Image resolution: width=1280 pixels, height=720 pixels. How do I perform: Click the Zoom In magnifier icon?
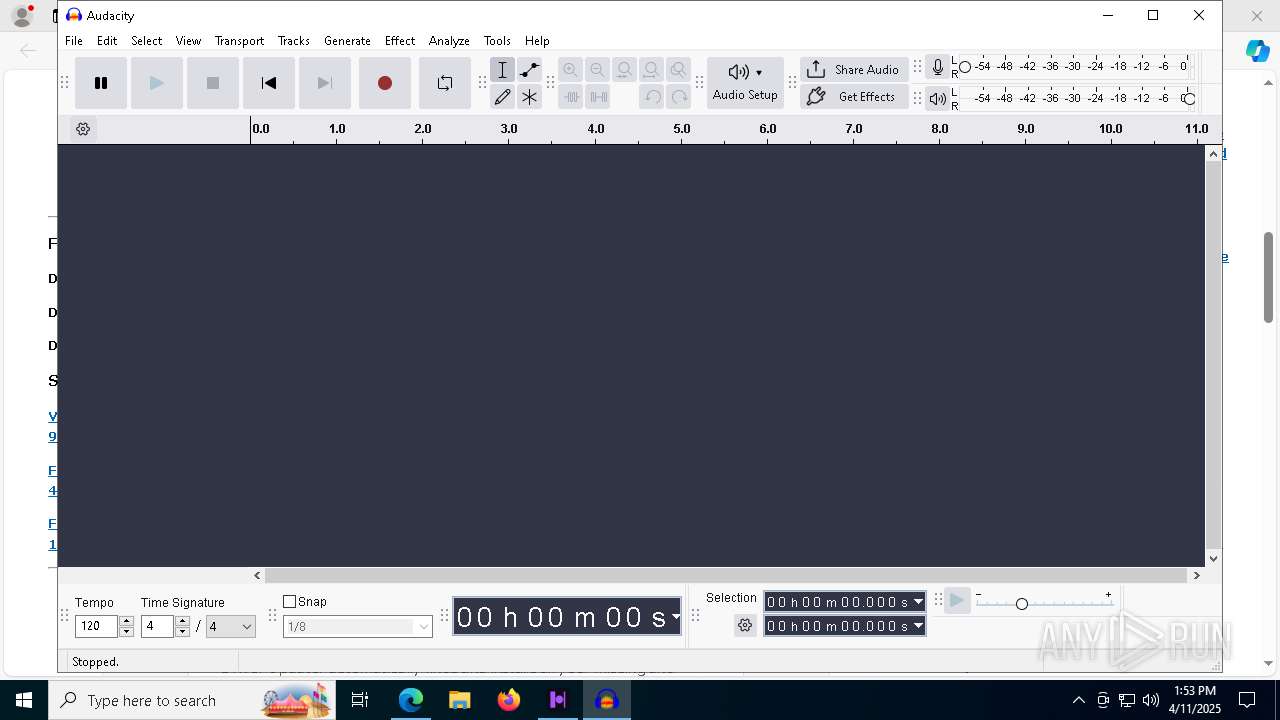(570, 70)
